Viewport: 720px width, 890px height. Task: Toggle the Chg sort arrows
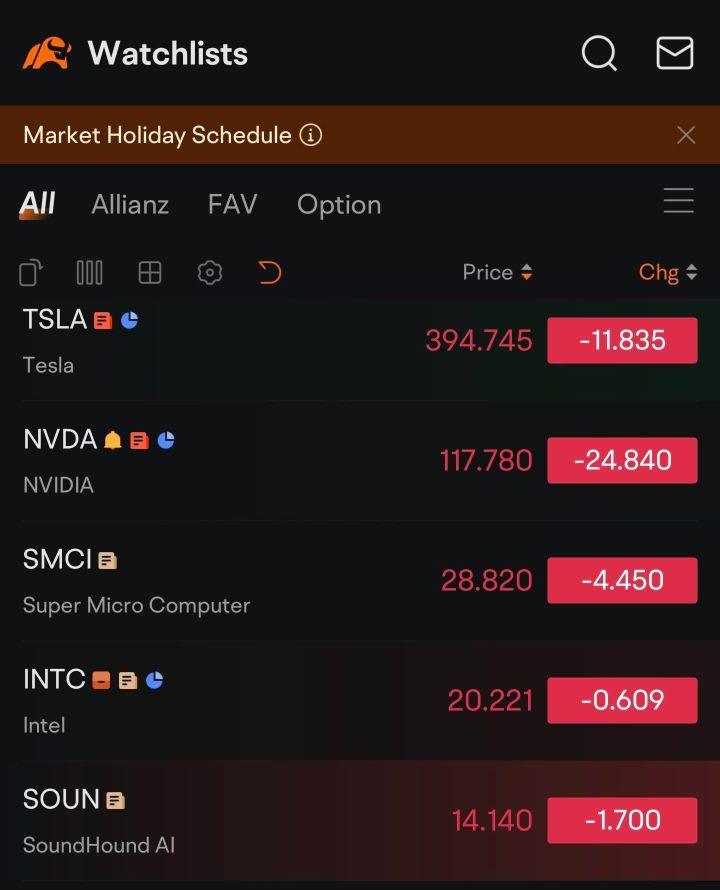(692, 272)
